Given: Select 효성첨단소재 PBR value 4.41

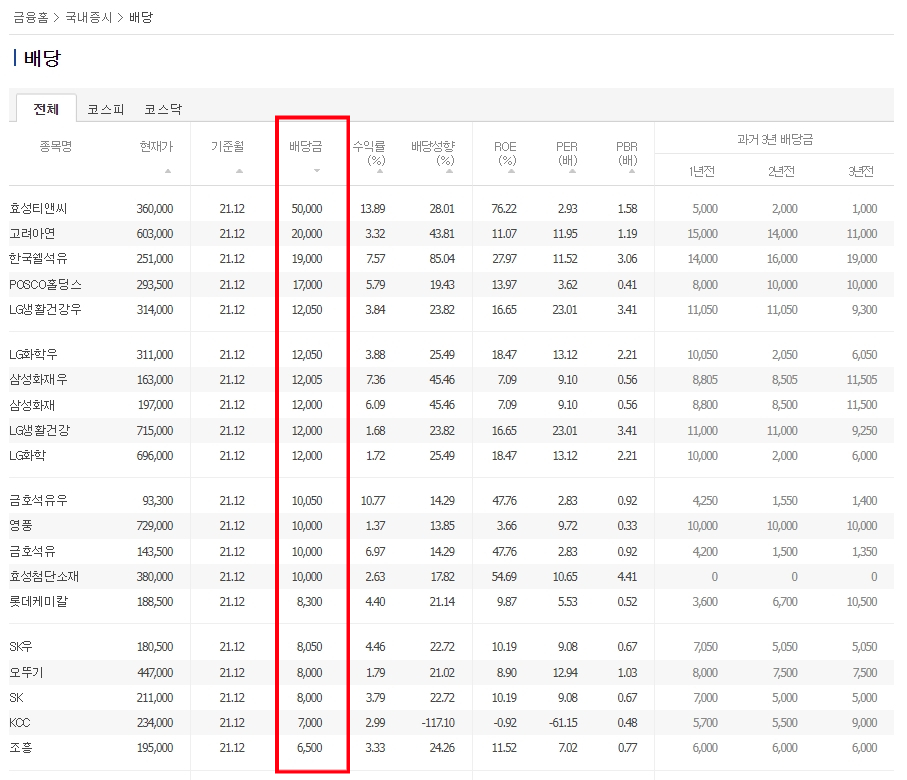Looking at the screenshot, I should (627, 576).
